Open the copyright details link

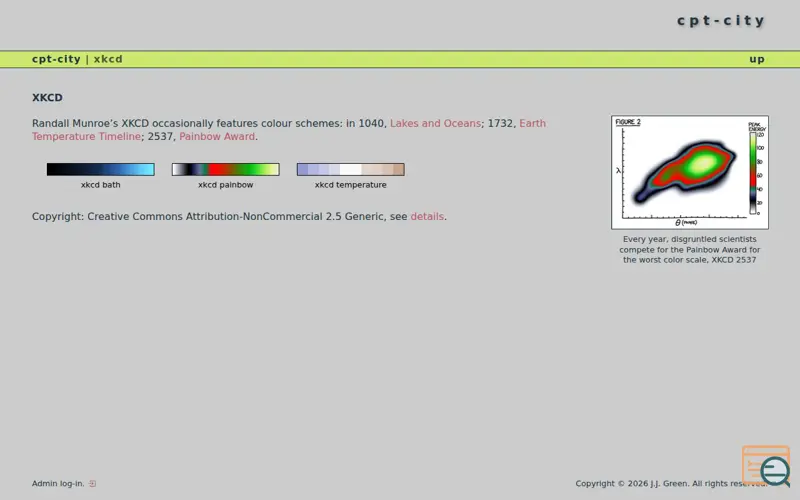(427, 216)
